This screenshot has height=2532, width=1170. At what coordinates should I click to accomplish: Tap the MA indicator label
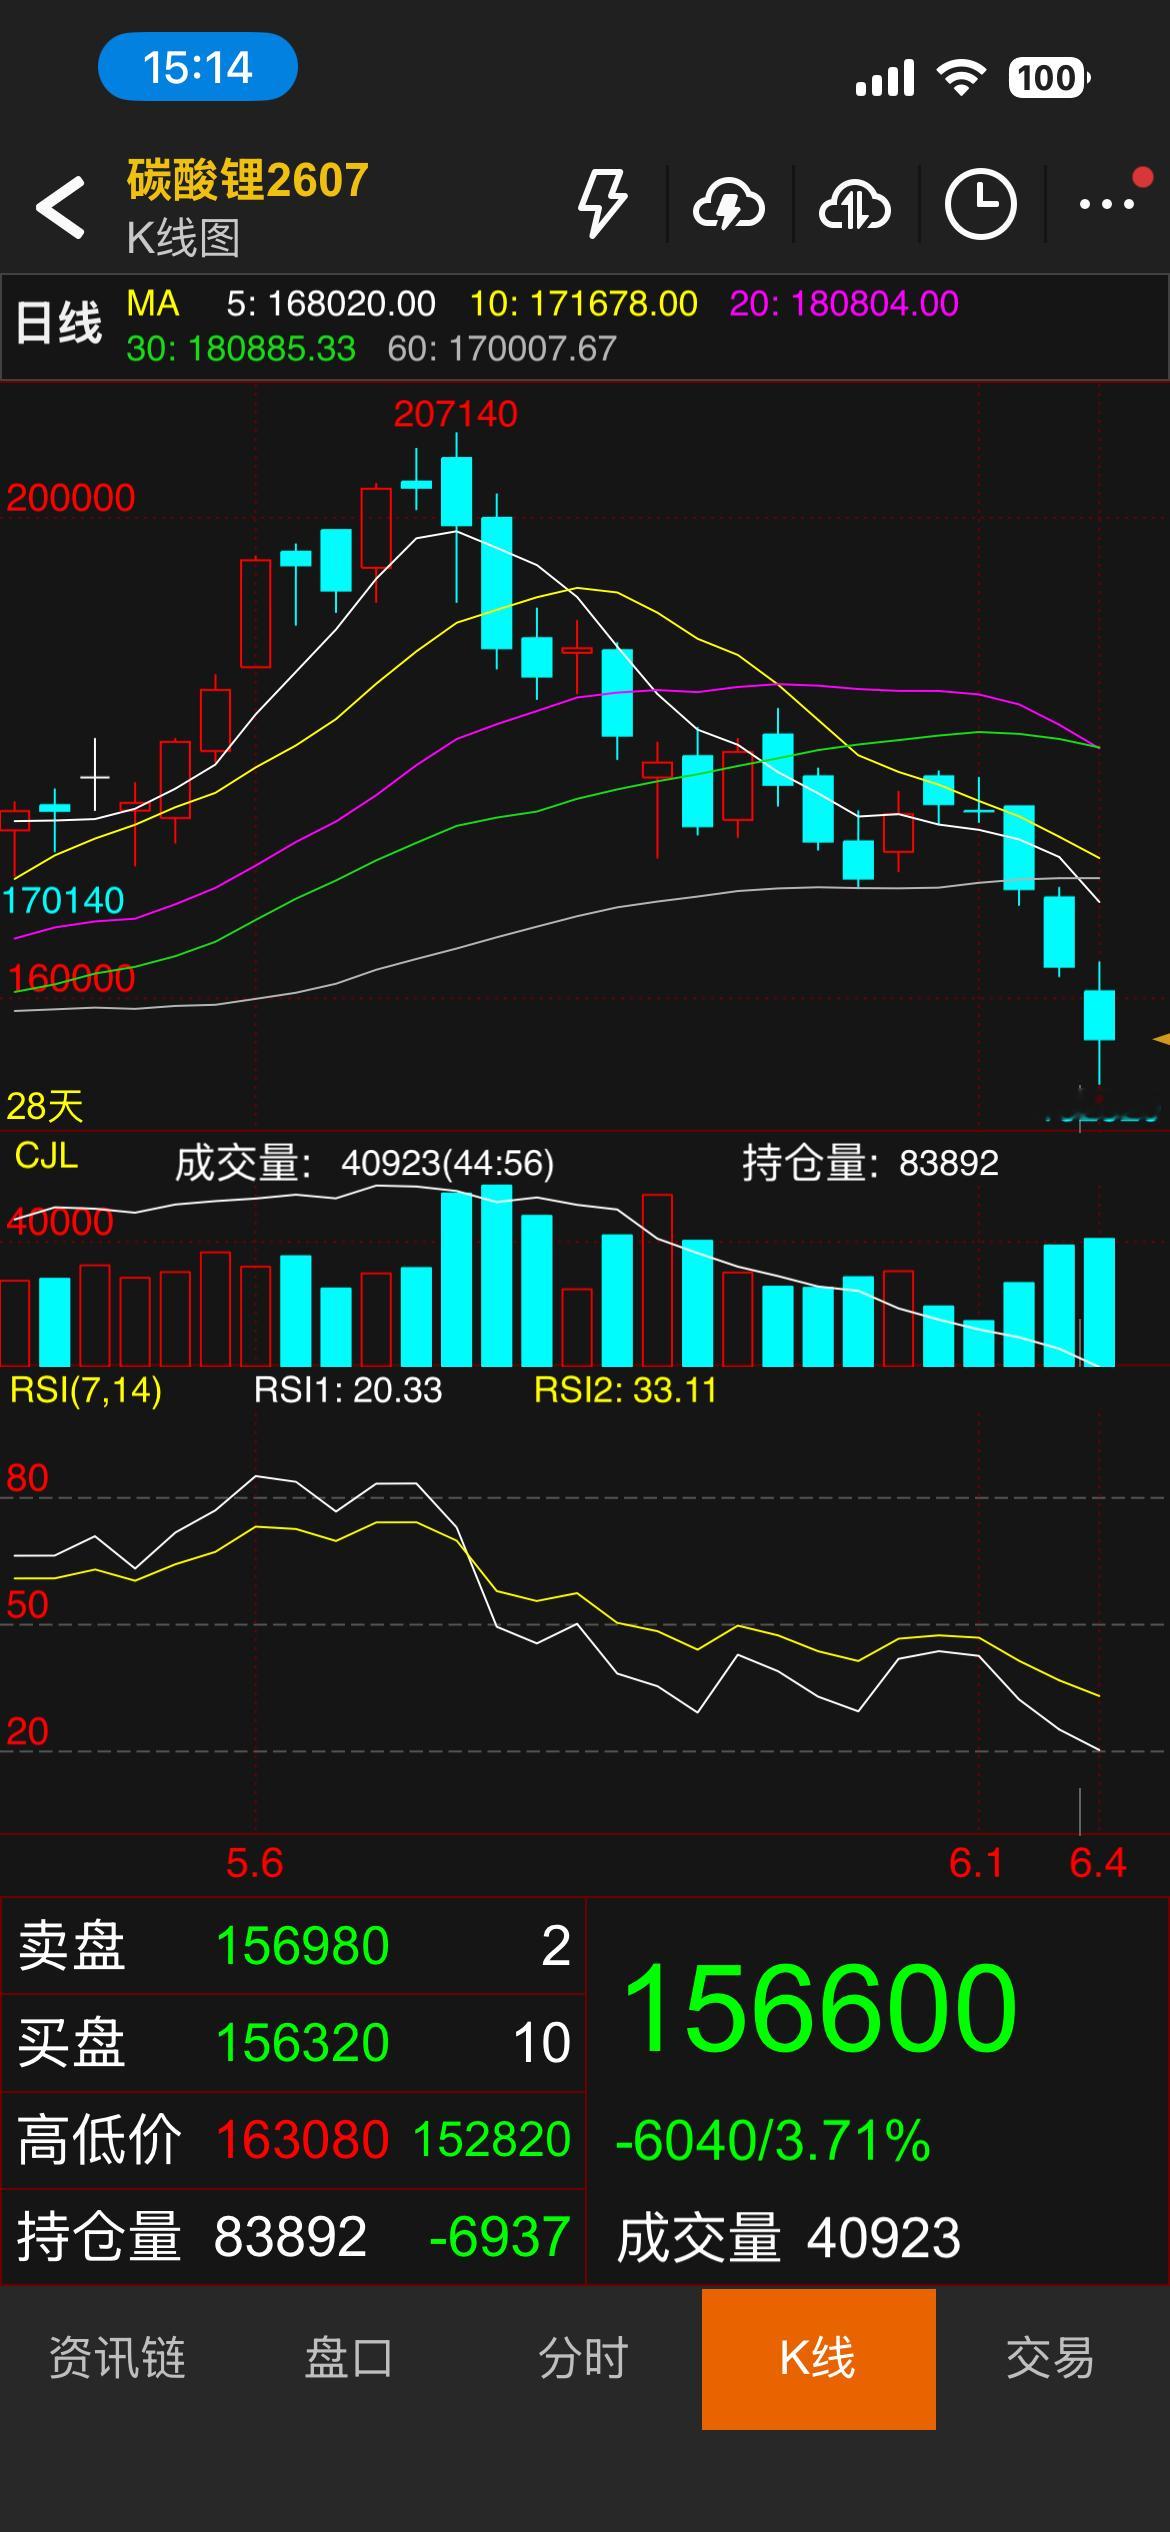153,303
